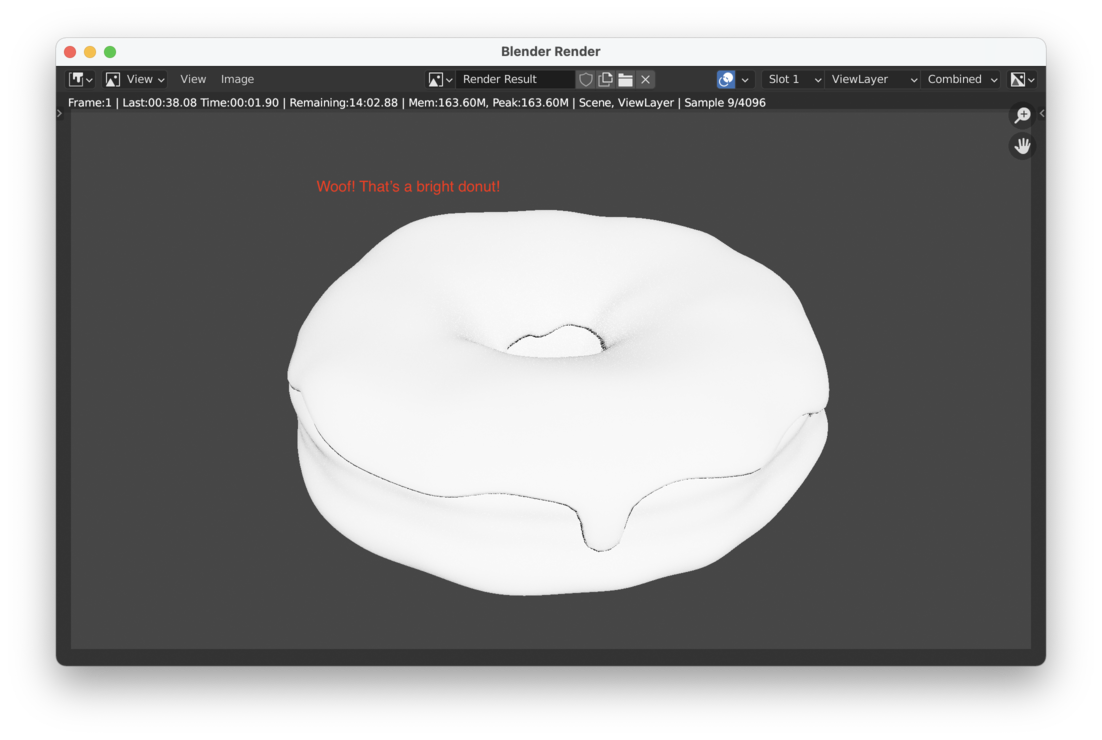Open the Image menu
The image size is (1102, 740).
pyautogui.click(x=237, y=79)
